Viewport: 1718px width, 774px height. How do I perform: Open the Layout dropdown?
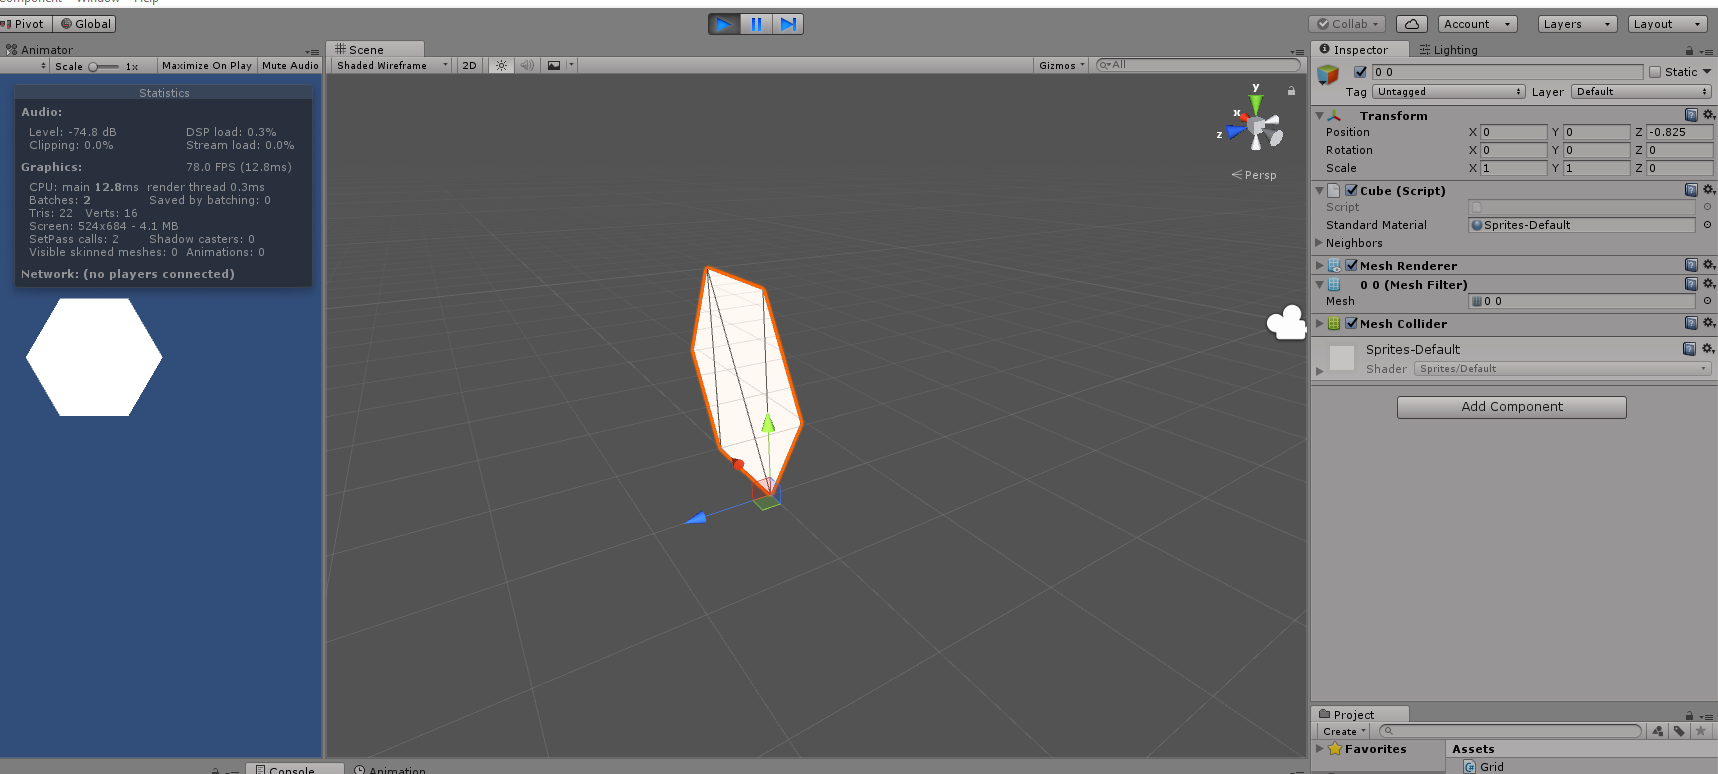[x=1667, y=24]
